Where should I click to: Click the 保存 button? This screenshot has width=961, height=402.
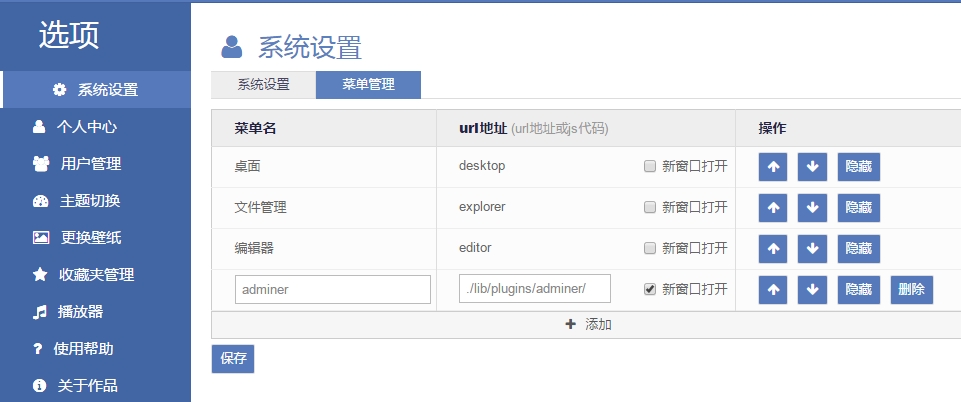click(x=233, y=359)
